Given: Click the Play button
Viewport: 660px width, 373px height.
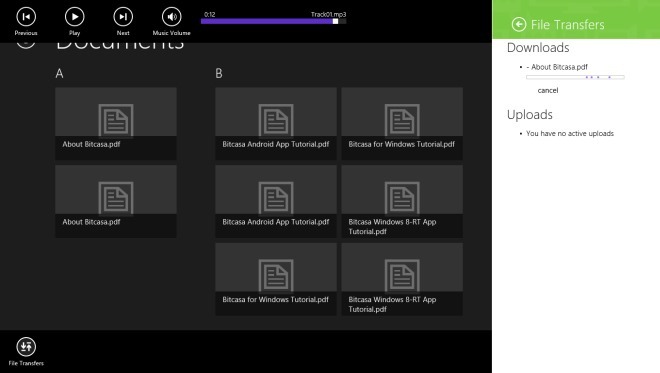Looking at the screenshot, I should coord(75,17).
